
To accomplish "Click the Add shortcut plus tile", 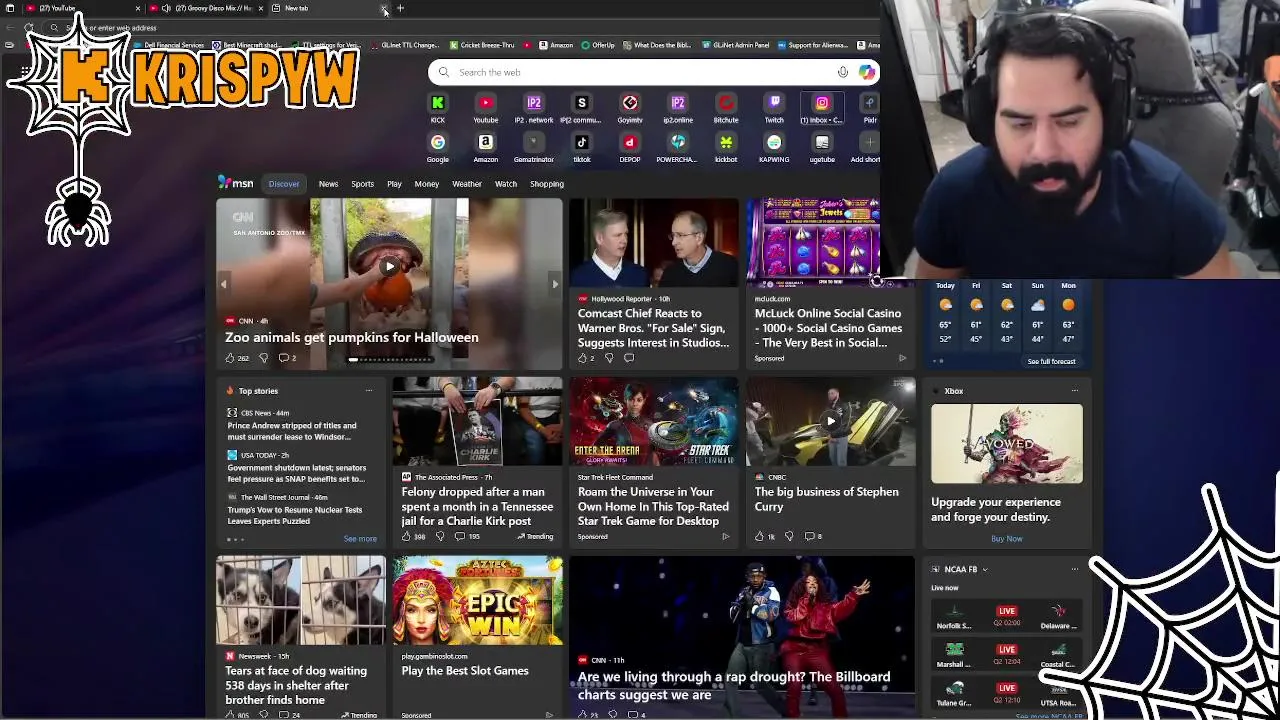I will tap(866, 148).
